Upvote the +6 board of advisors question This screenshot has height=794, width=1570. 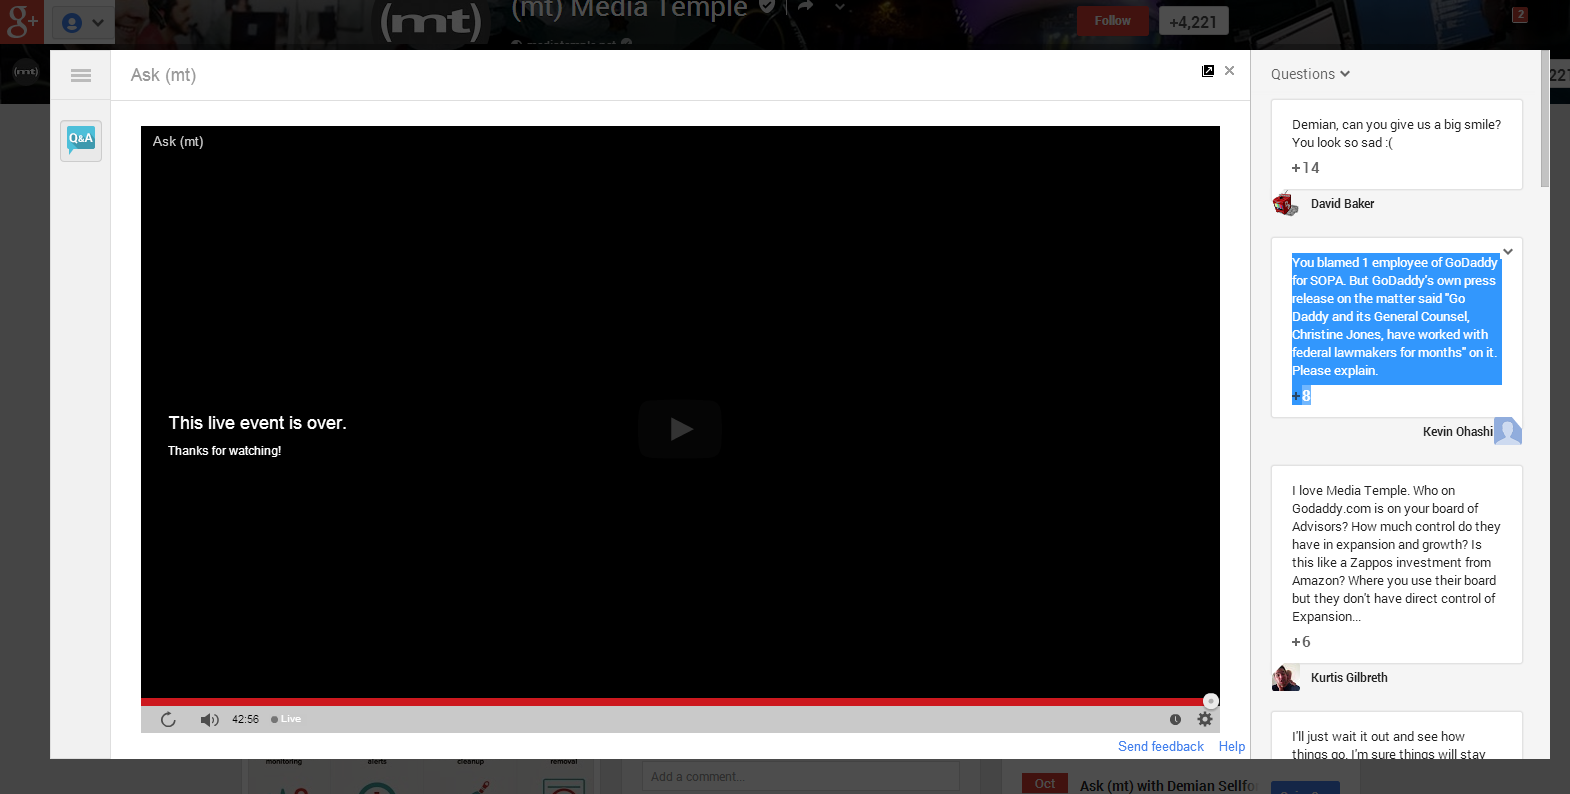click(x=1300, y=642)
